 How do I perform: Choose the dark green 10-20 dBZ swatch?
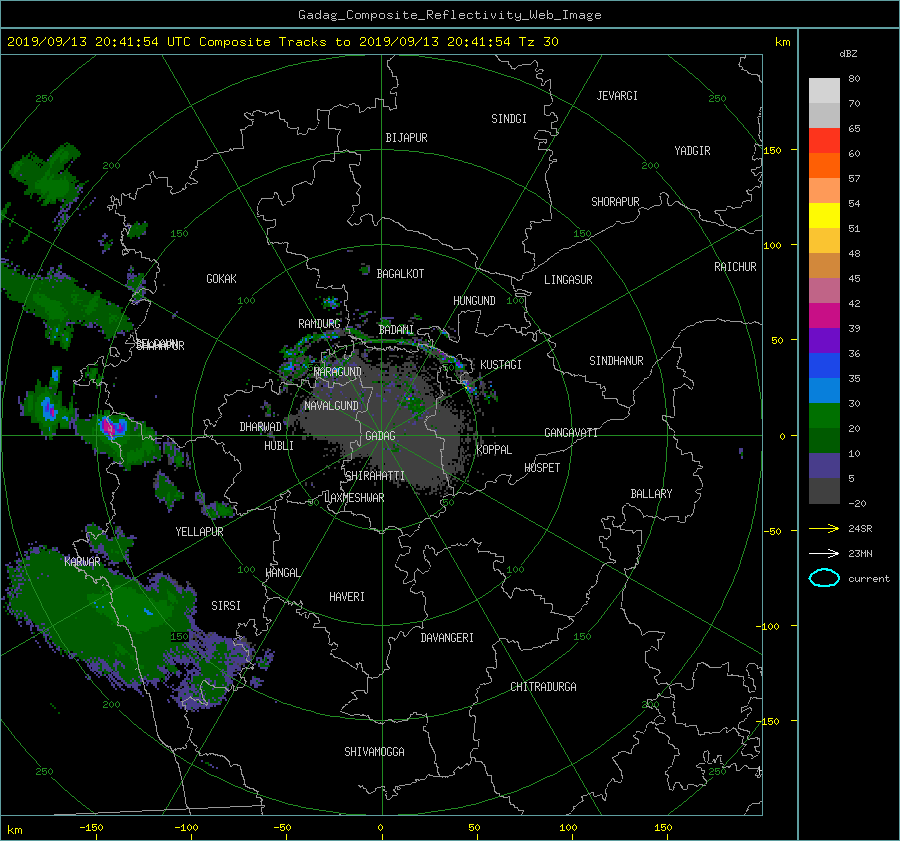(824, 440)
